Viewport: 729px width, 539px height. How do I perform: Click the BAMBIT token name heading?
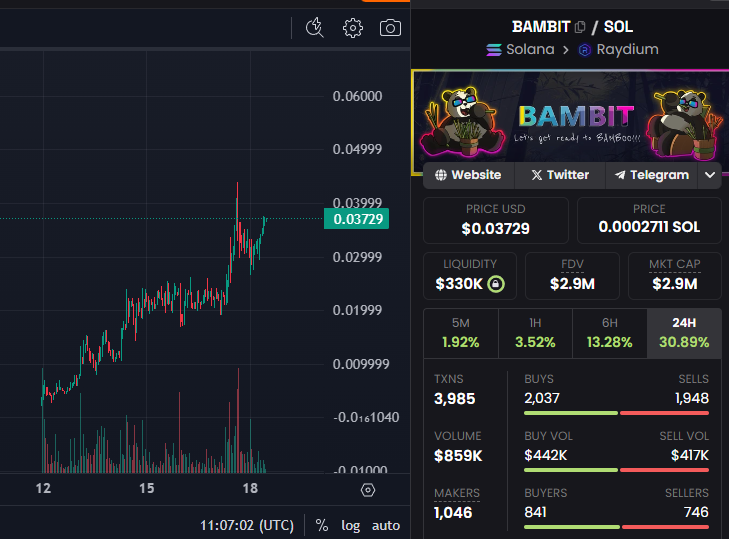[x=541, y=27]
